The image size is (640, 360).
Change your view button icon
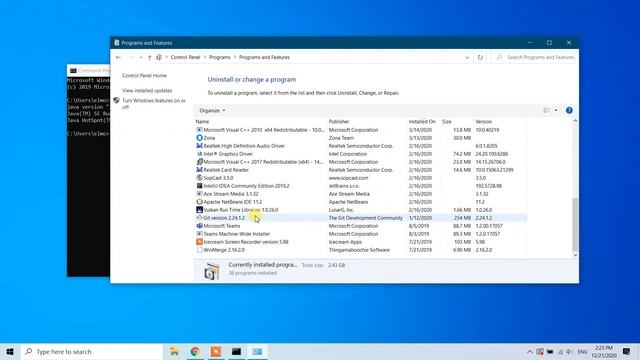pyautogui.click(x=547, y=110)
